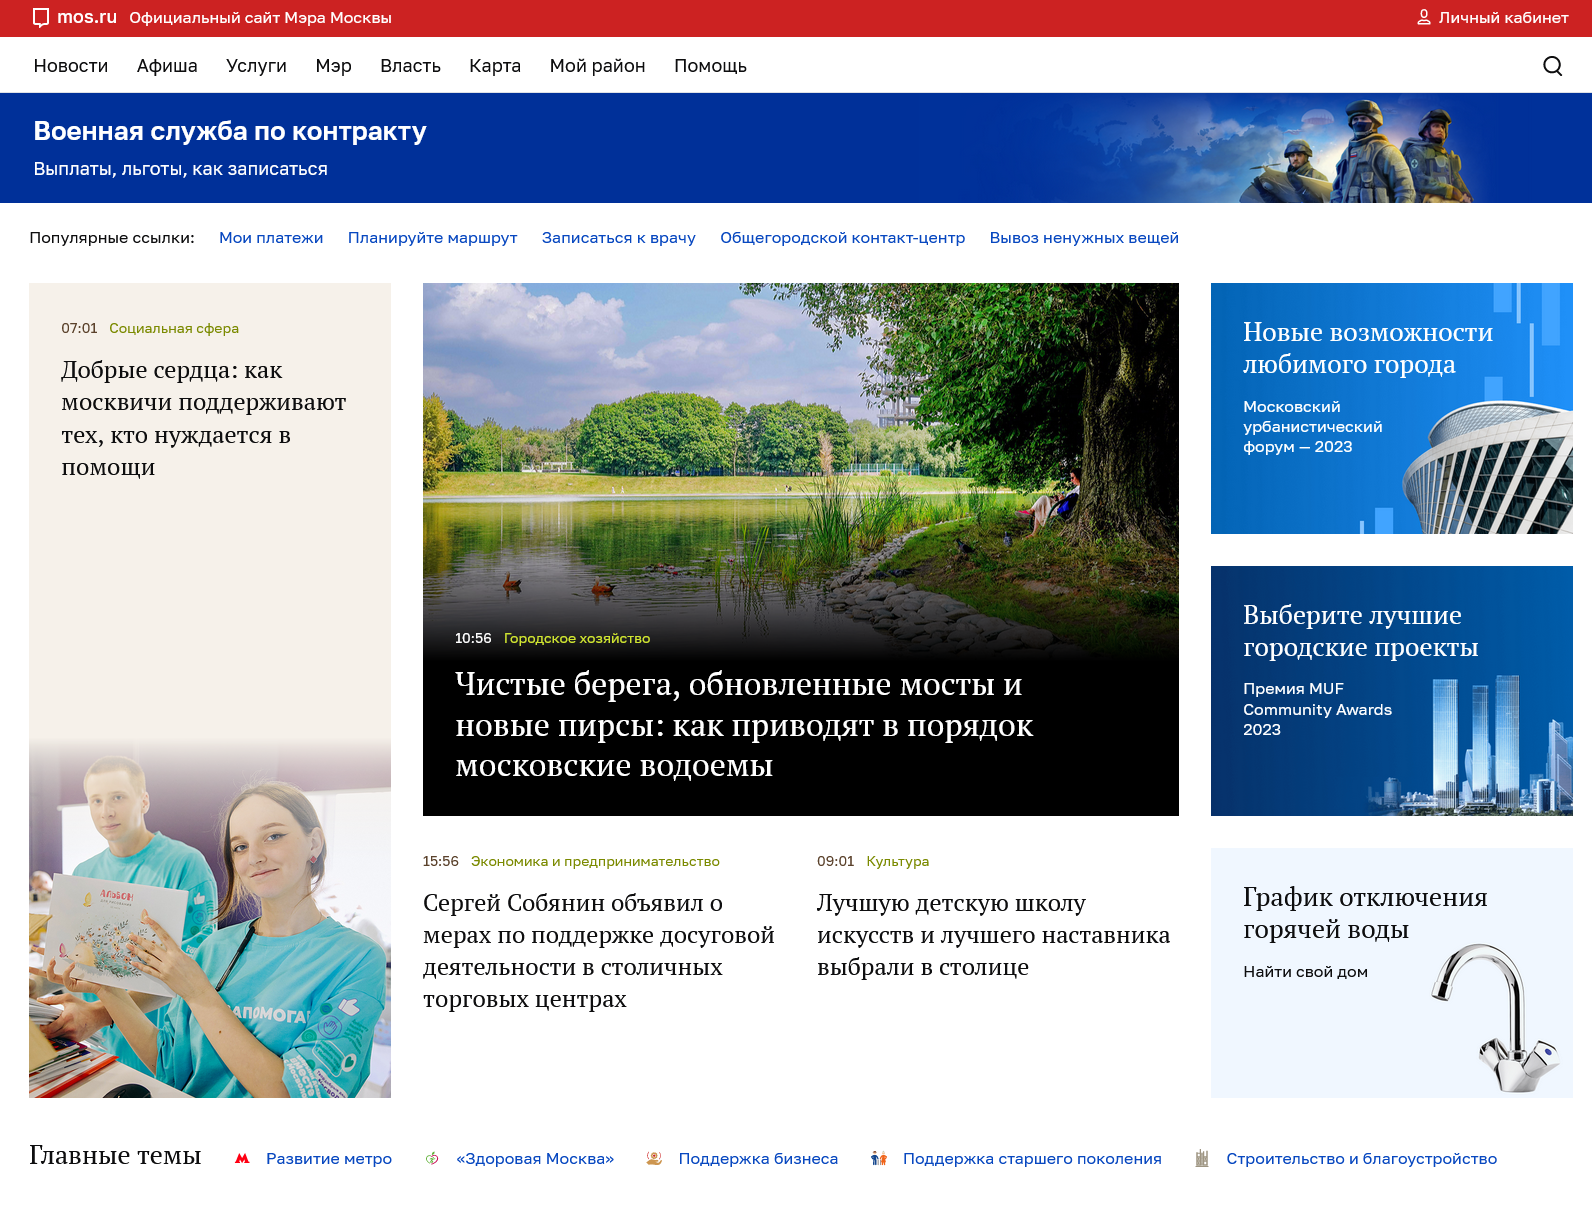Open Записаться к врачу link
The image size is (1592, 1205).
tap(619, 238)
